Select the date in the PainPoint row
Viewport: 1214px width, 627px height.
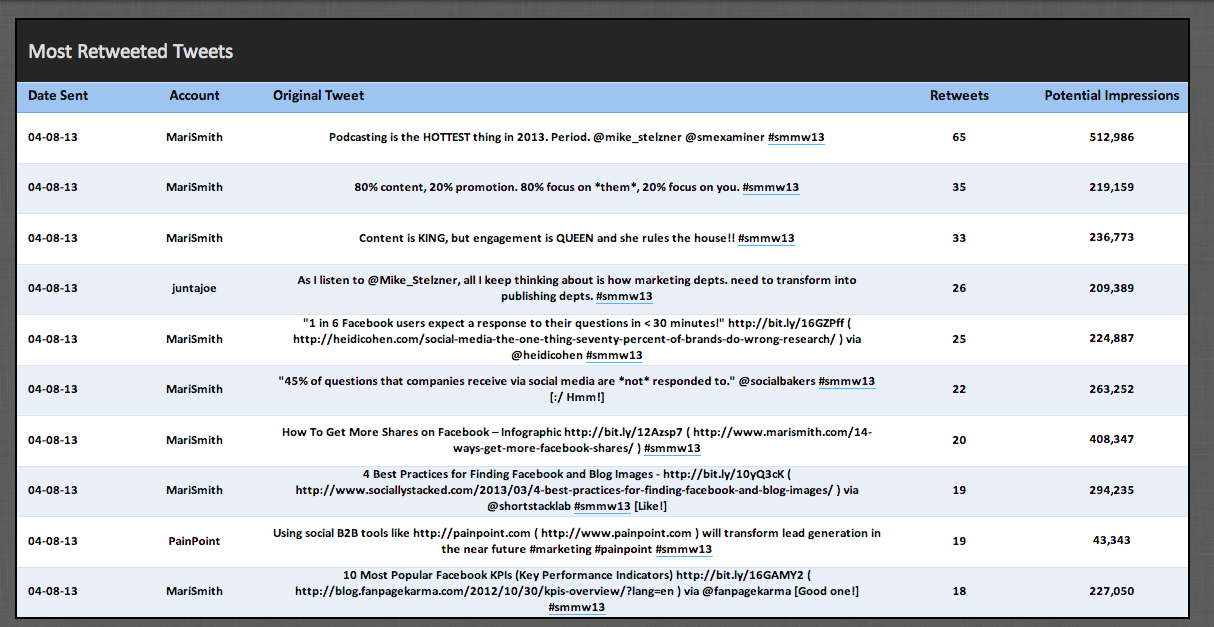point(53,541)
